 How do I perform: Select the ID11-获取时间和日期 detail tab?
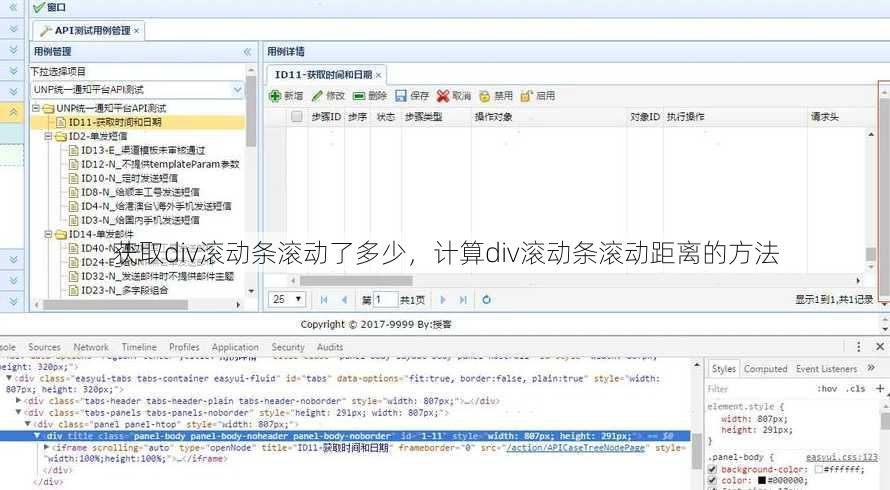(325, 75)
